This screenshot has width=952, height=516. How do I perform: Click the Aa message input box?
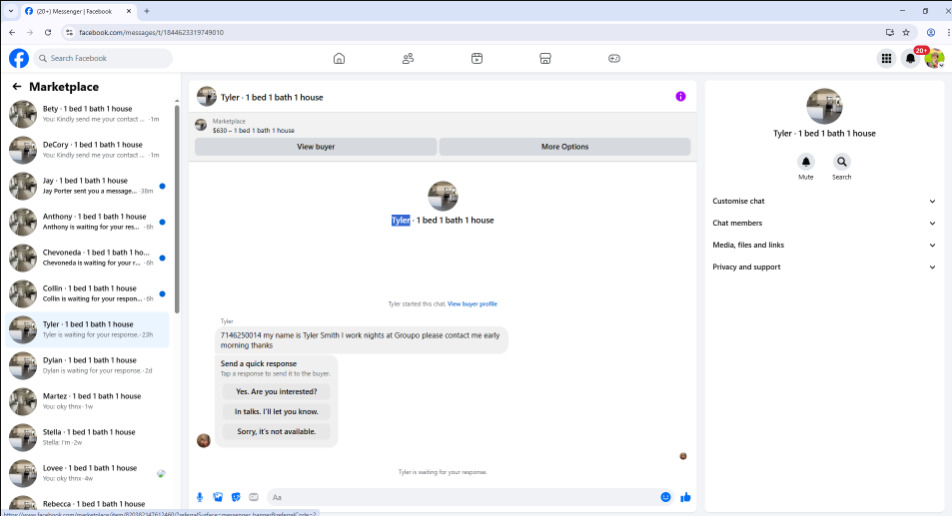(x=463, y=497)
